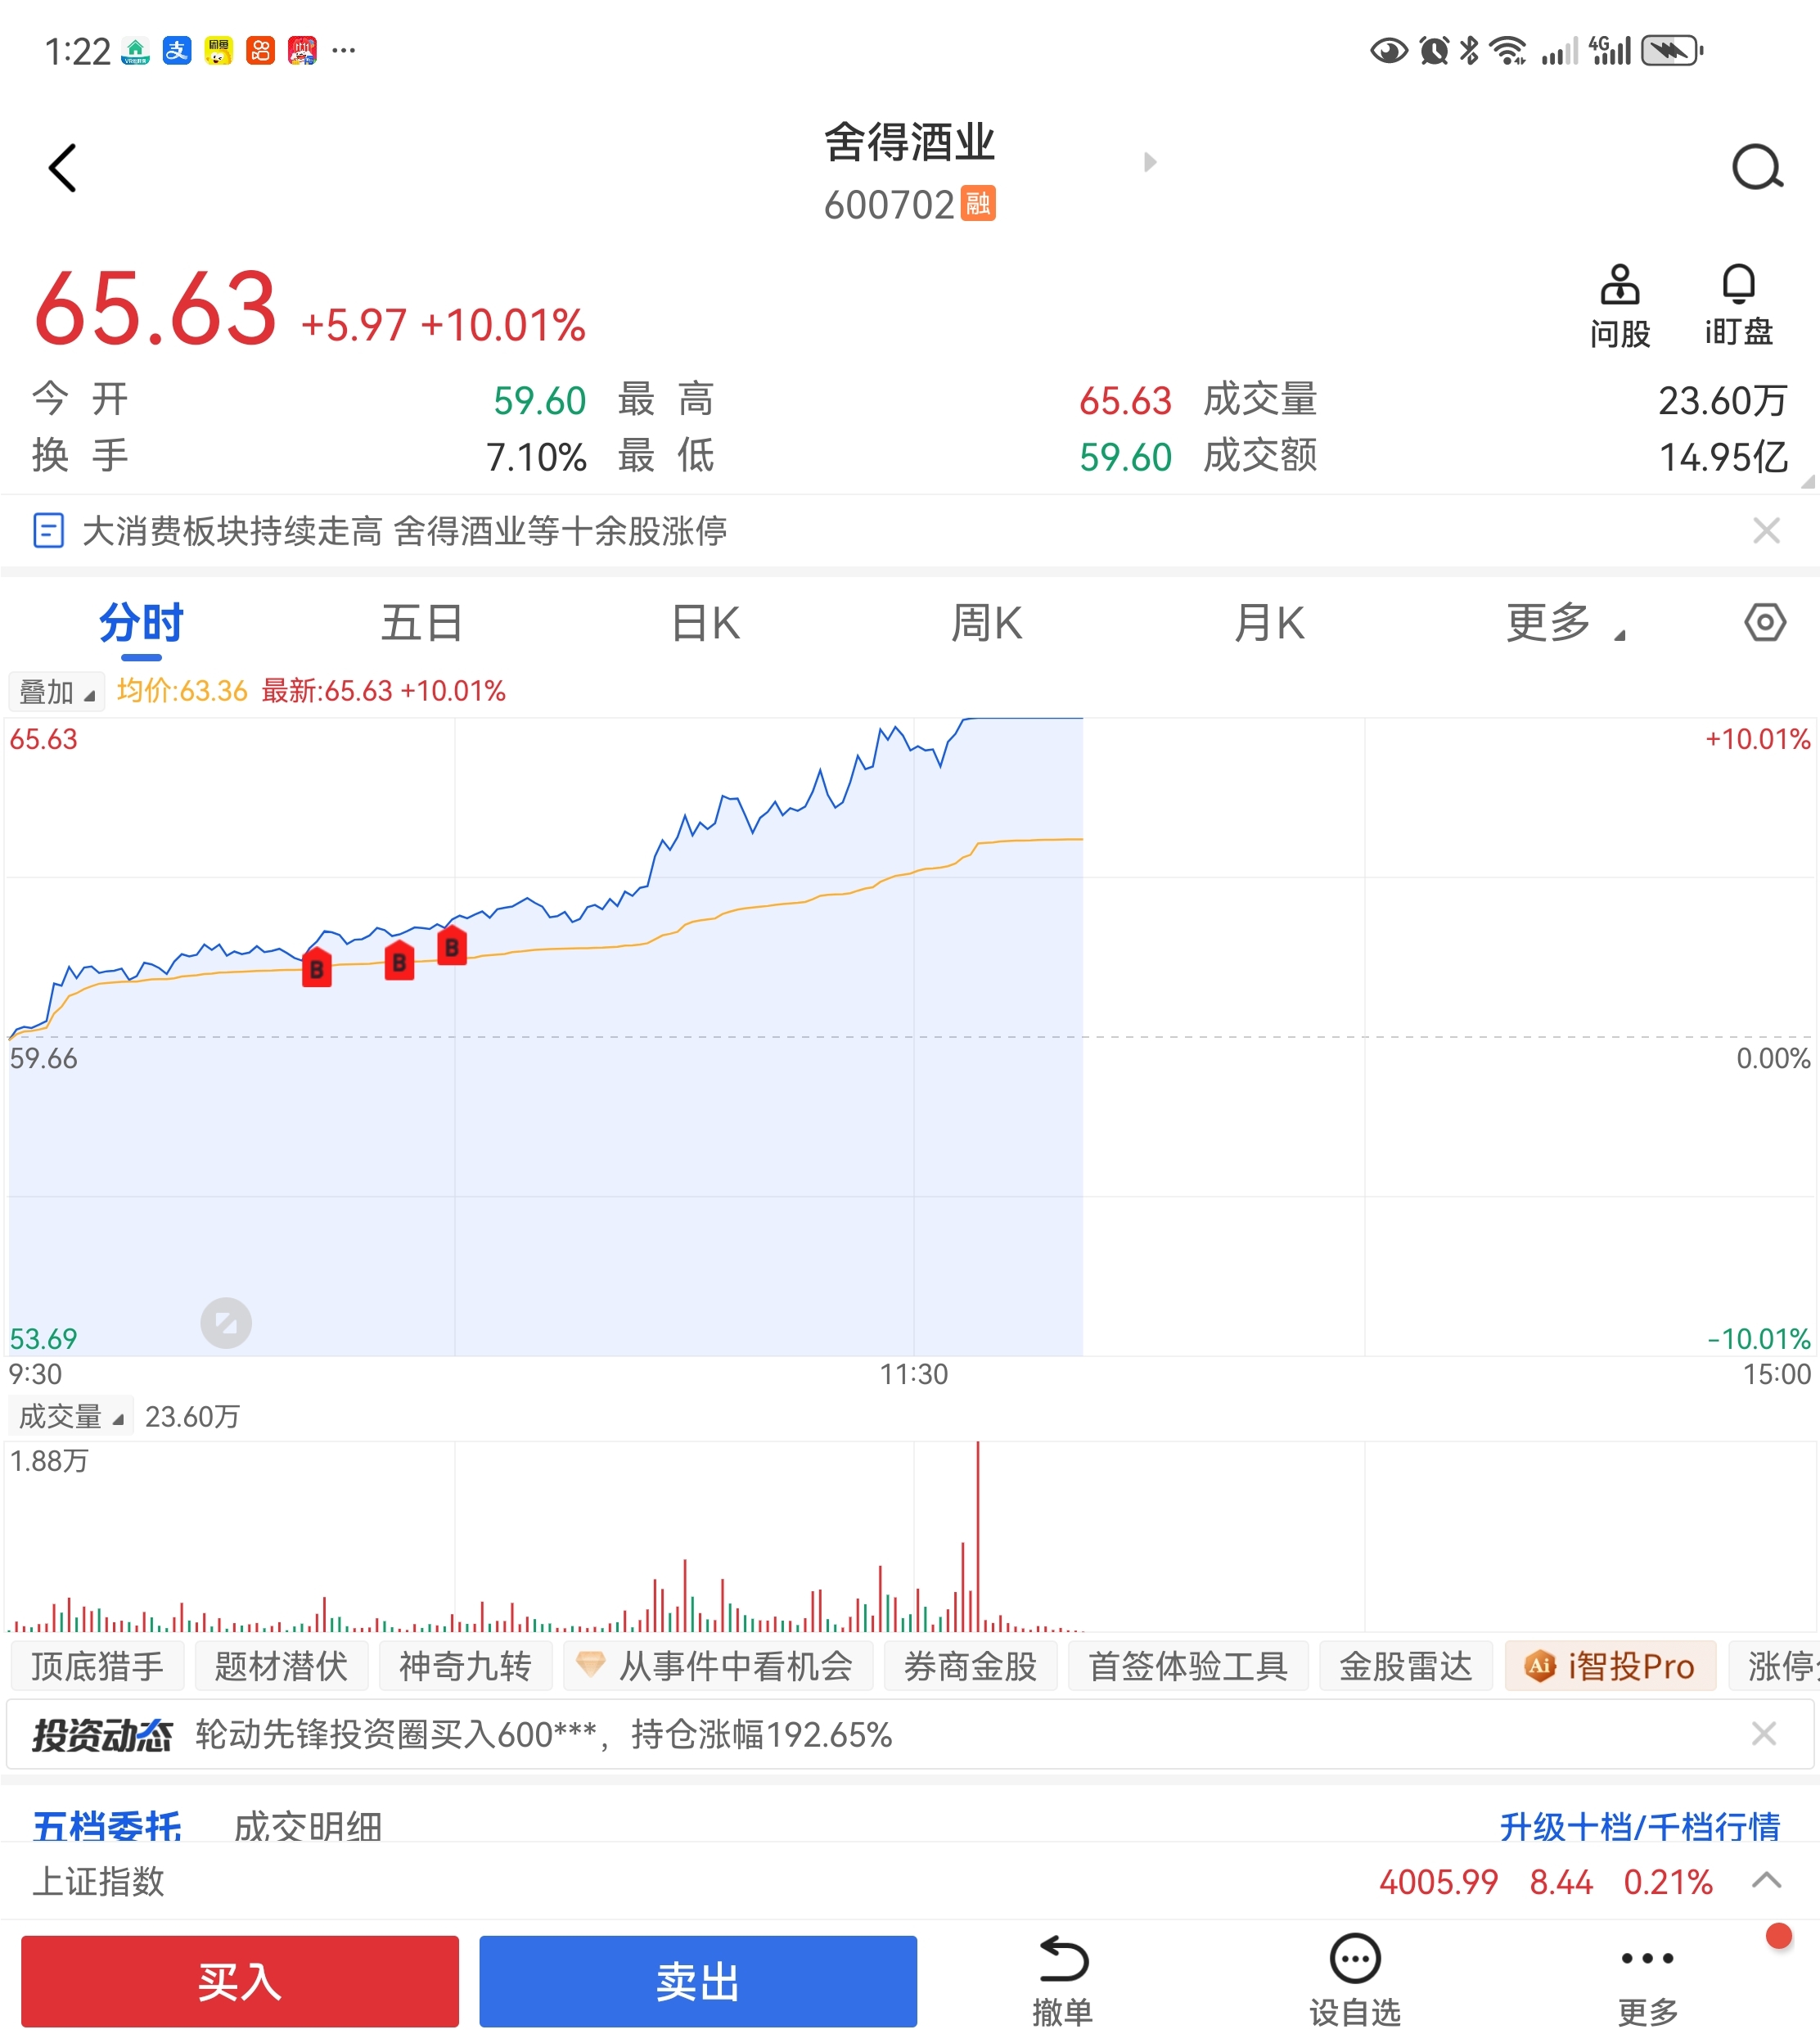Tap the first red B buy marker
Screen dimensions: 1820x2043
pos(317,968)
